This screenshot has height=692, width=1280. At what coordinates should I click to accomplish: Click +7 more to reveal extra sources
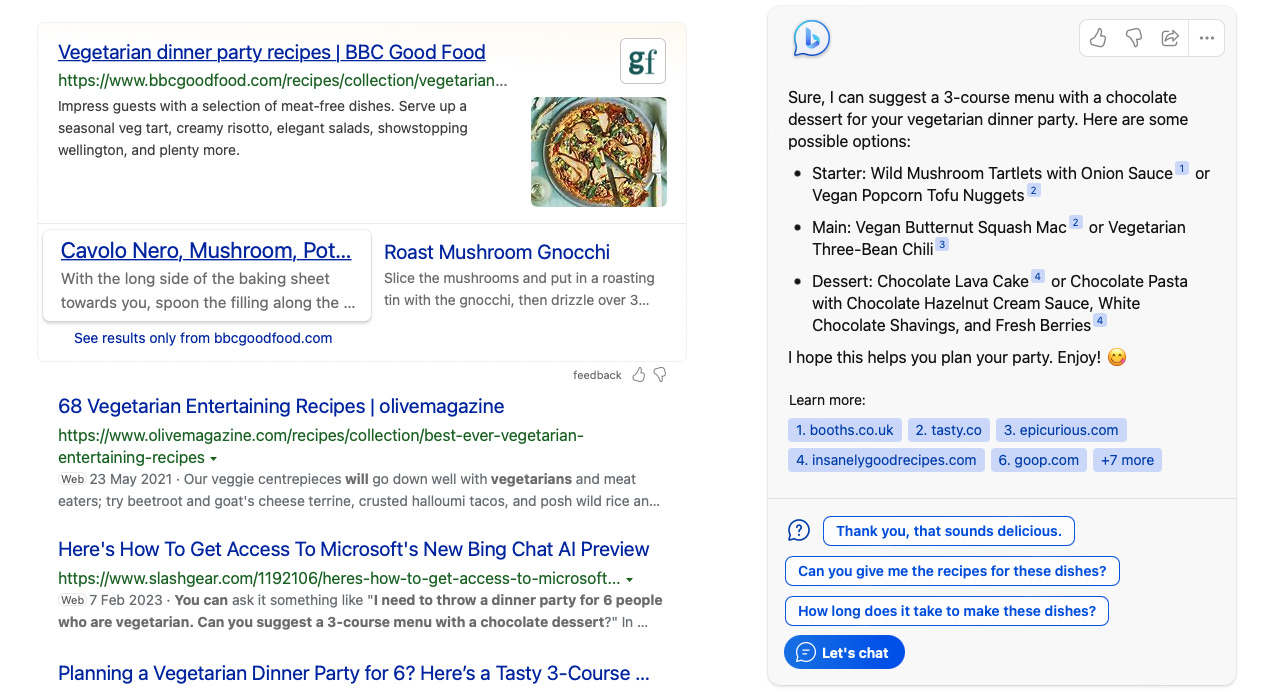pos(1127,459)
